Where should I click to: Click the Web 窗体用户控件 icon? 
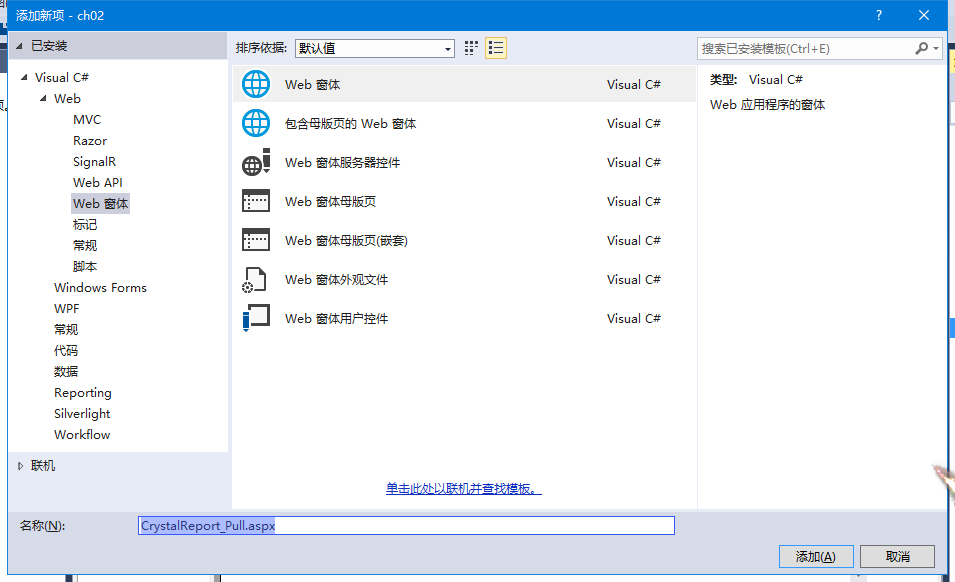[256, 318]
